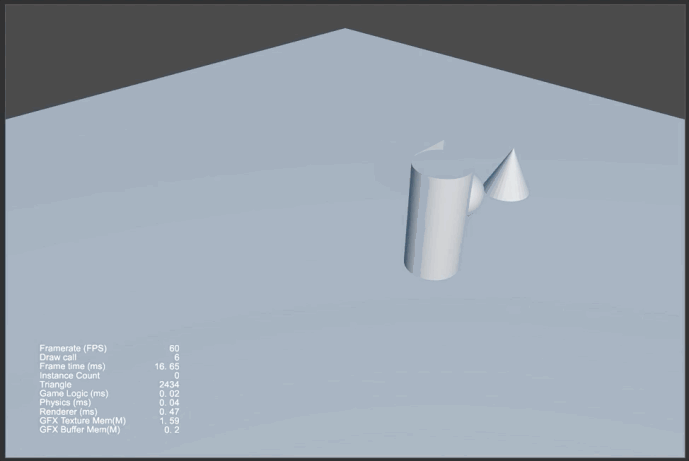Click the 'Frame time (ms)' label

point(72,366)
